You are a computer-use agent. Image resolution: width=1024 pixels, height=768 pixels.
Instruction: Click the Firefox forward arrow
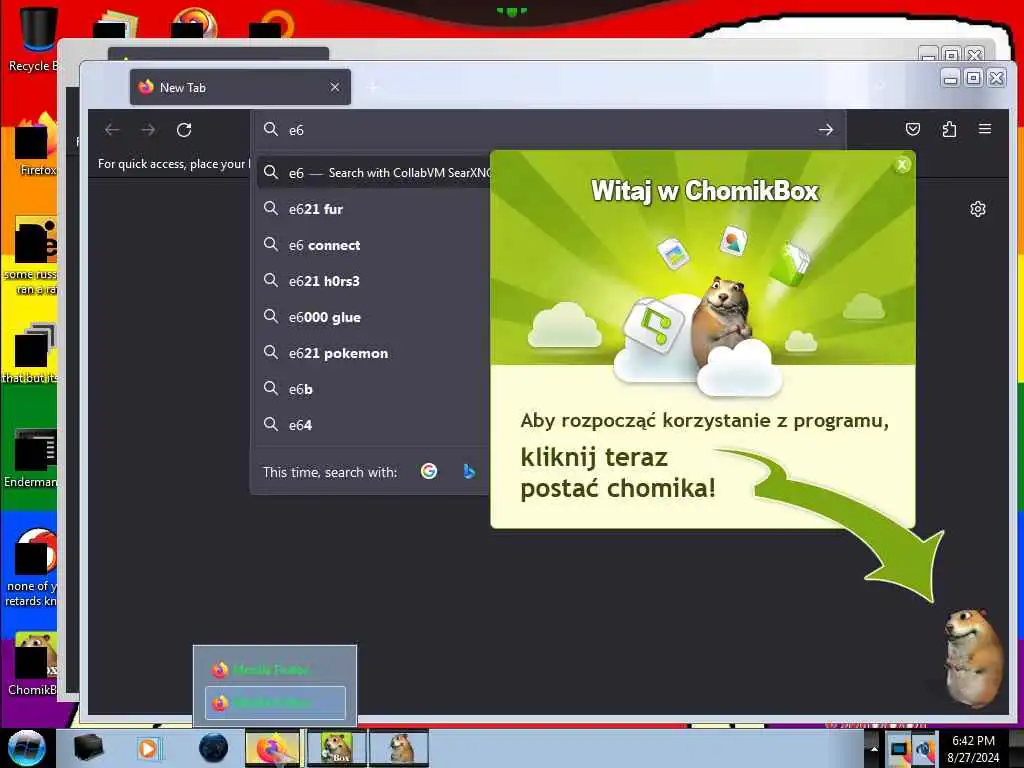(148, 130)
